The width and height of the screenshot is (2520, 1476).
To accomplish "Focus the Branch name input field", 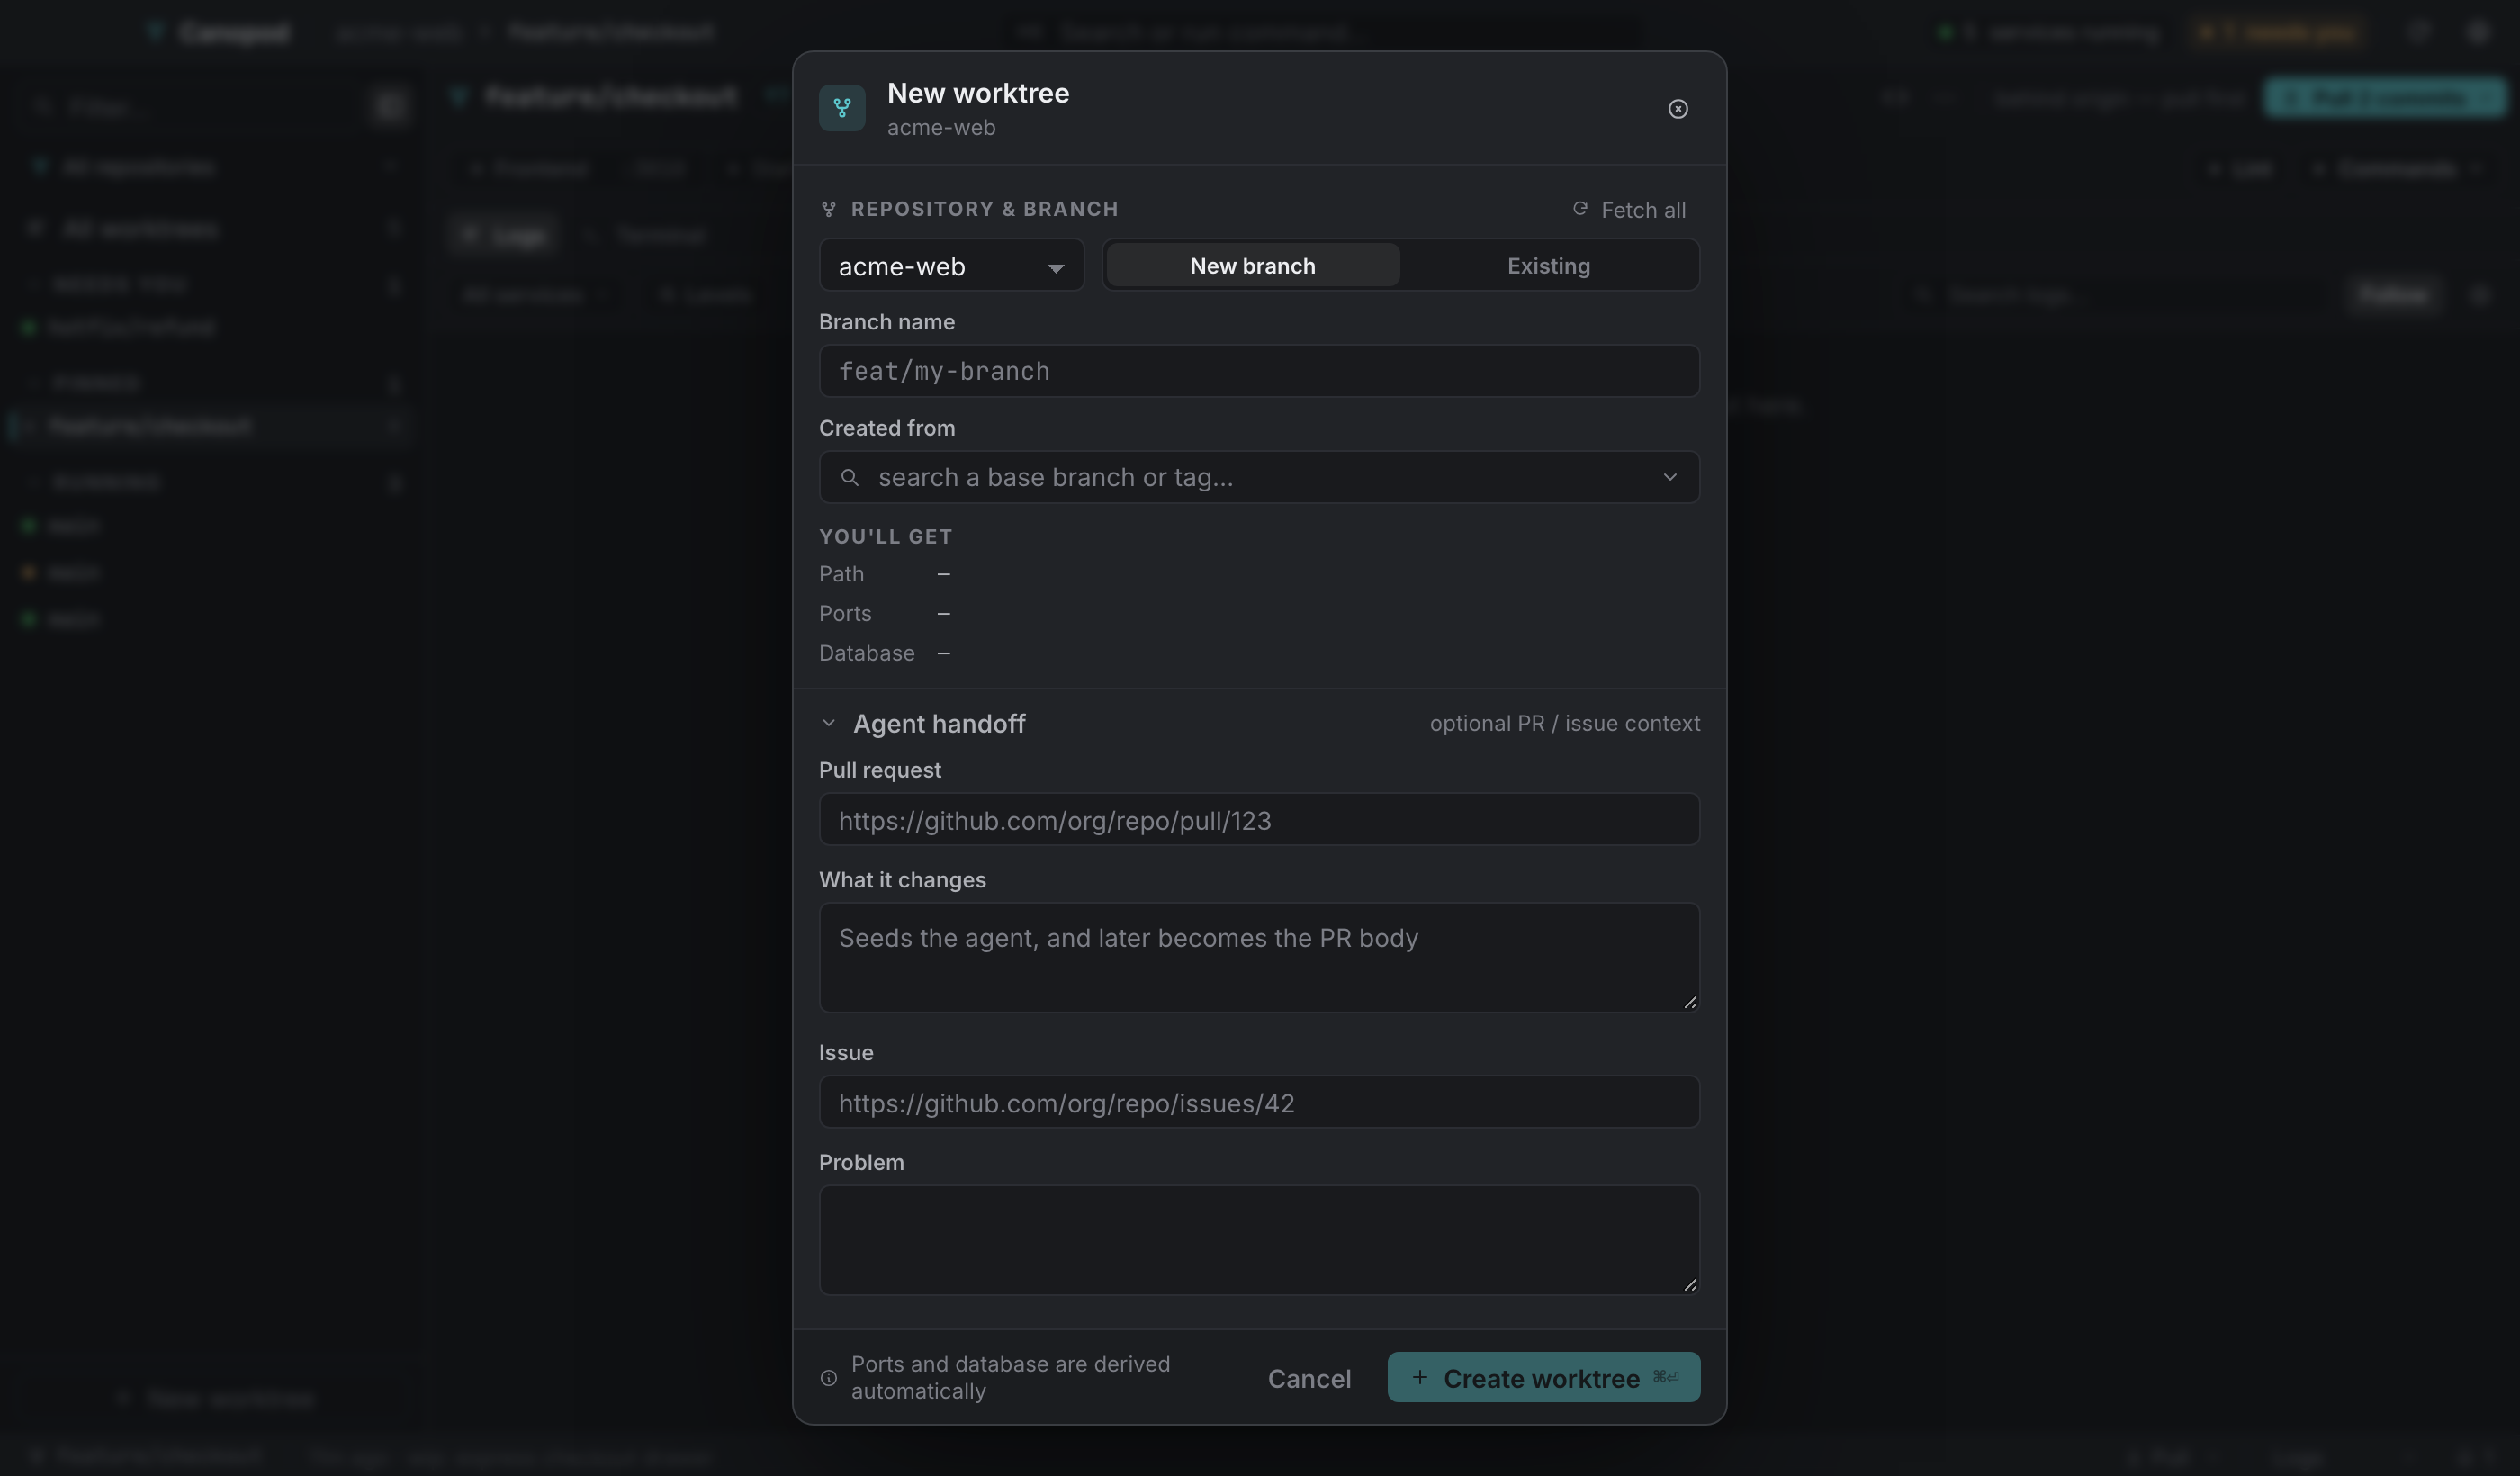I will (1259, 371).
